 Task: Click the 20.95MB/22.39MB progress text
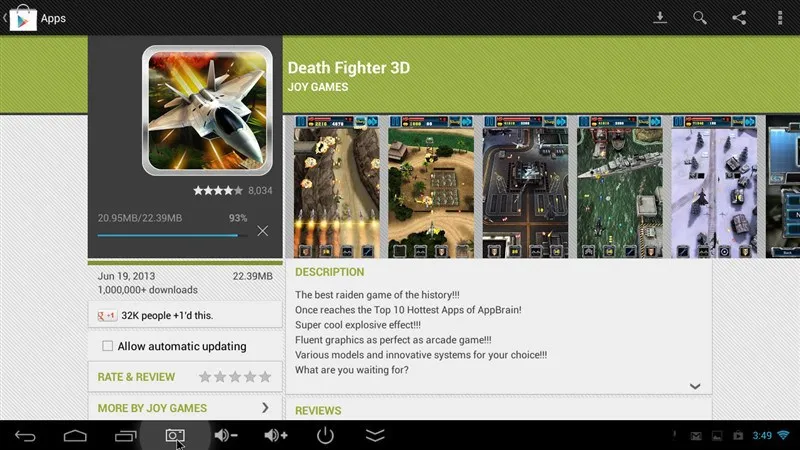(140, 218)
